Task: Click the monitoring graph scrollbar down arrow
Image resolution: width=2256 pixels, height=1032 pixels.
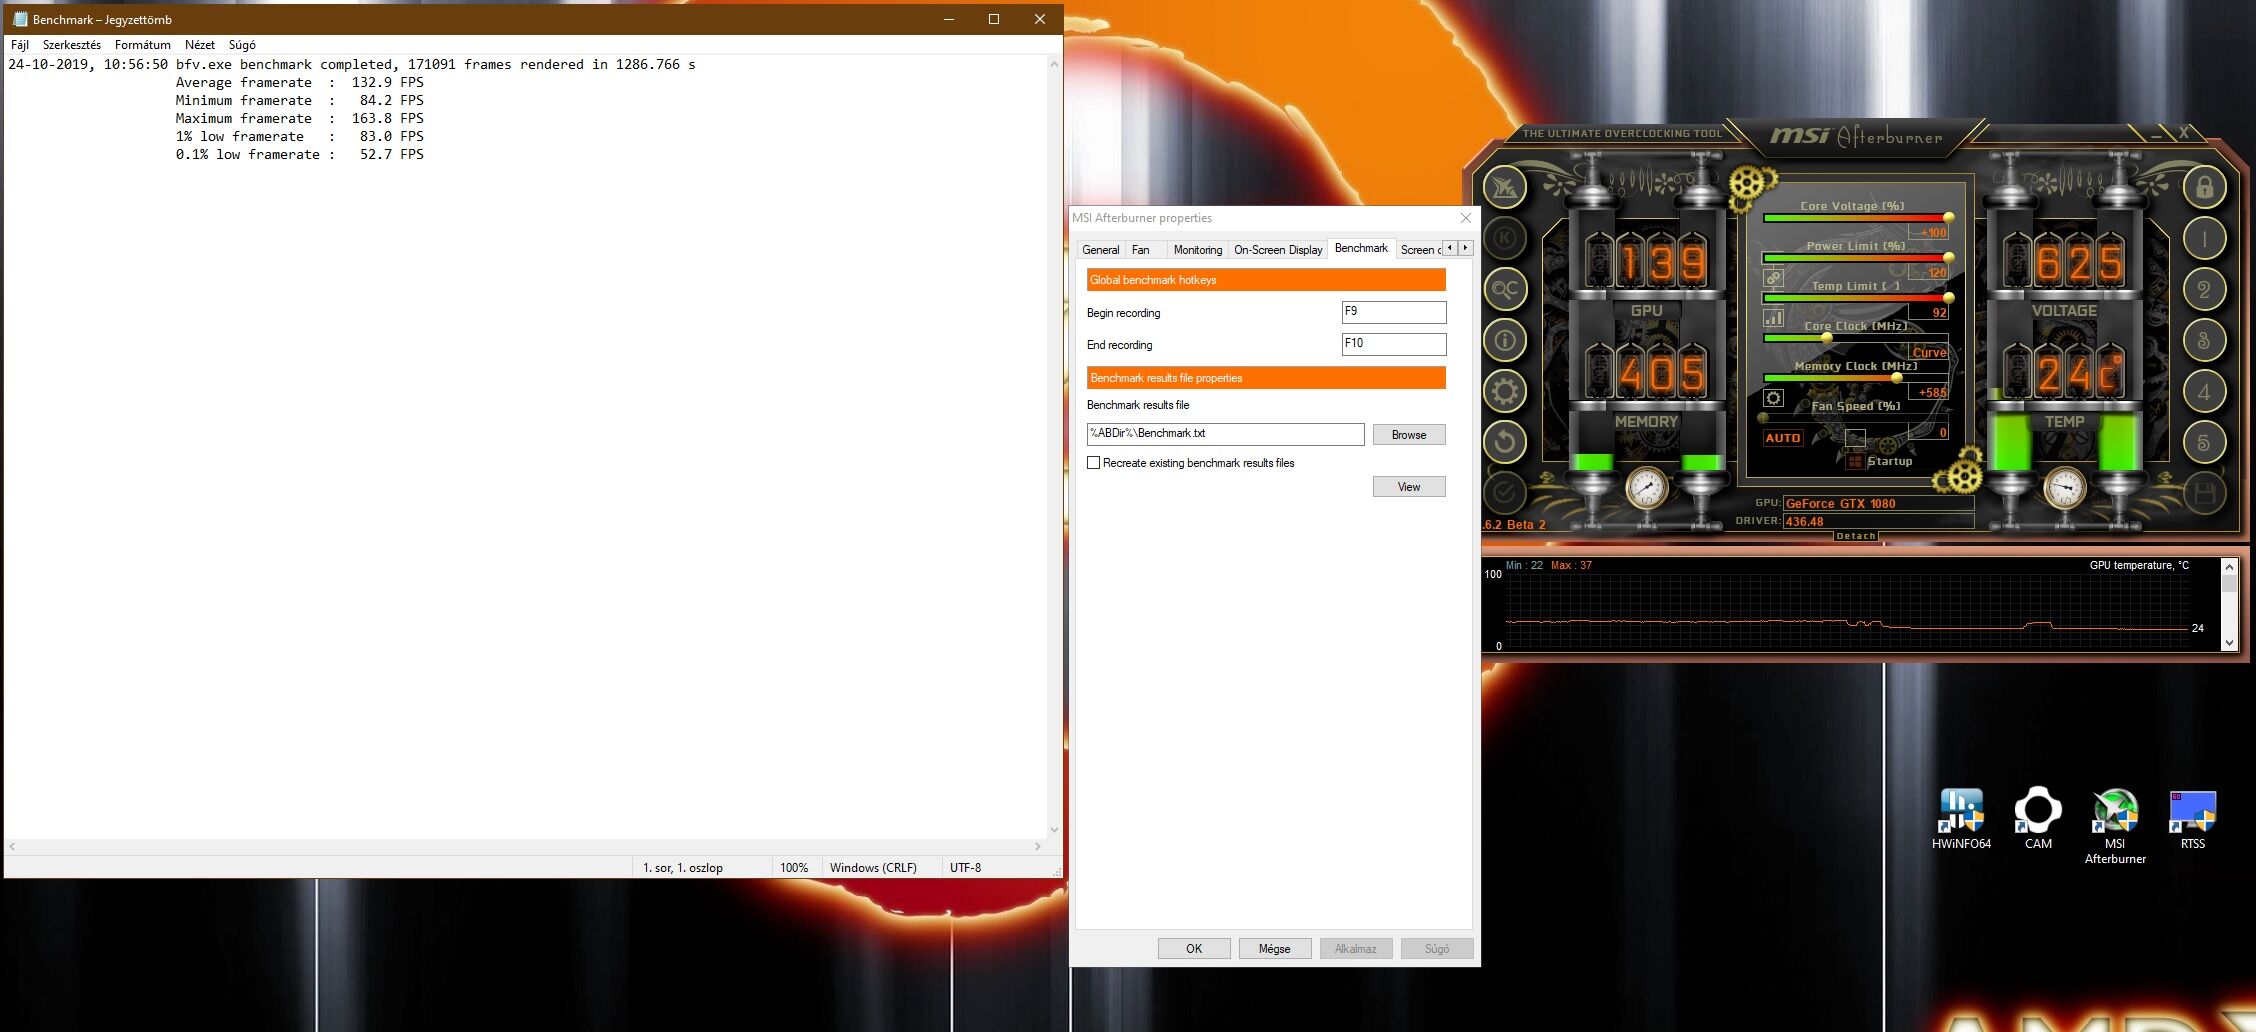Action: click(x=2229, y=643)
